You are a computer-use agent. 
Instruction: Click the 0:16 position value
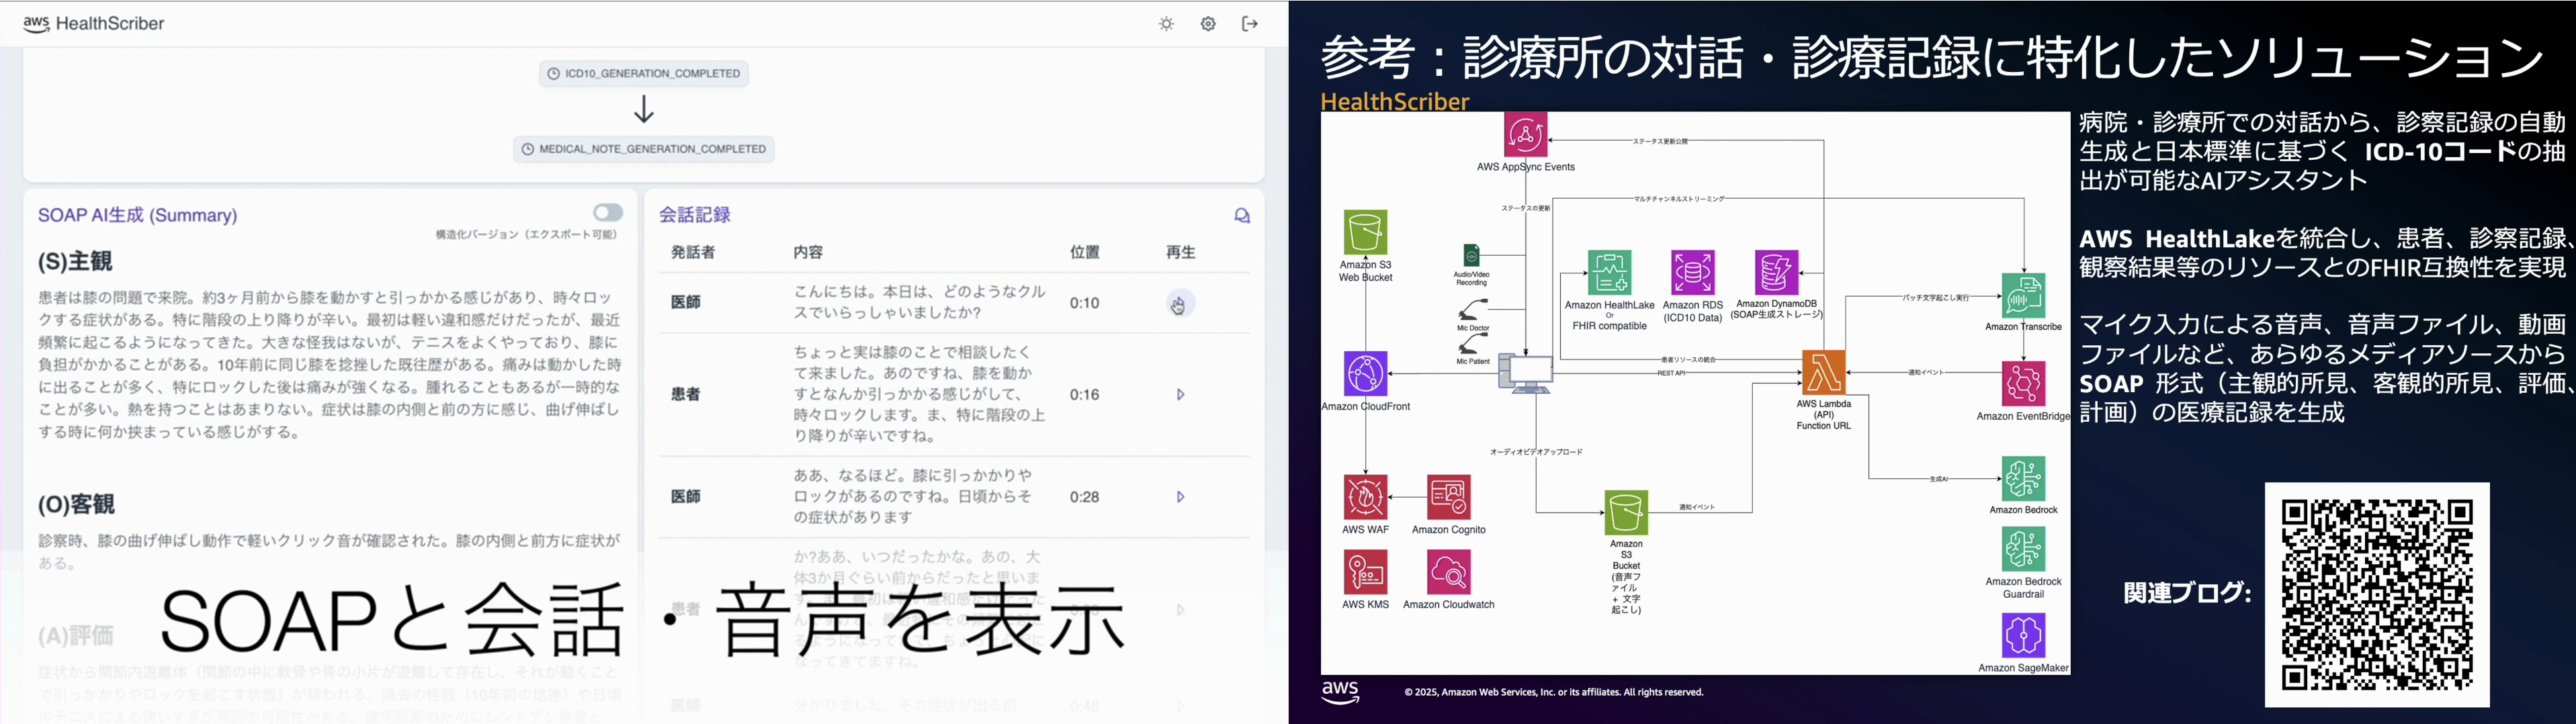pyautogui.click(x=1085, y=395)
